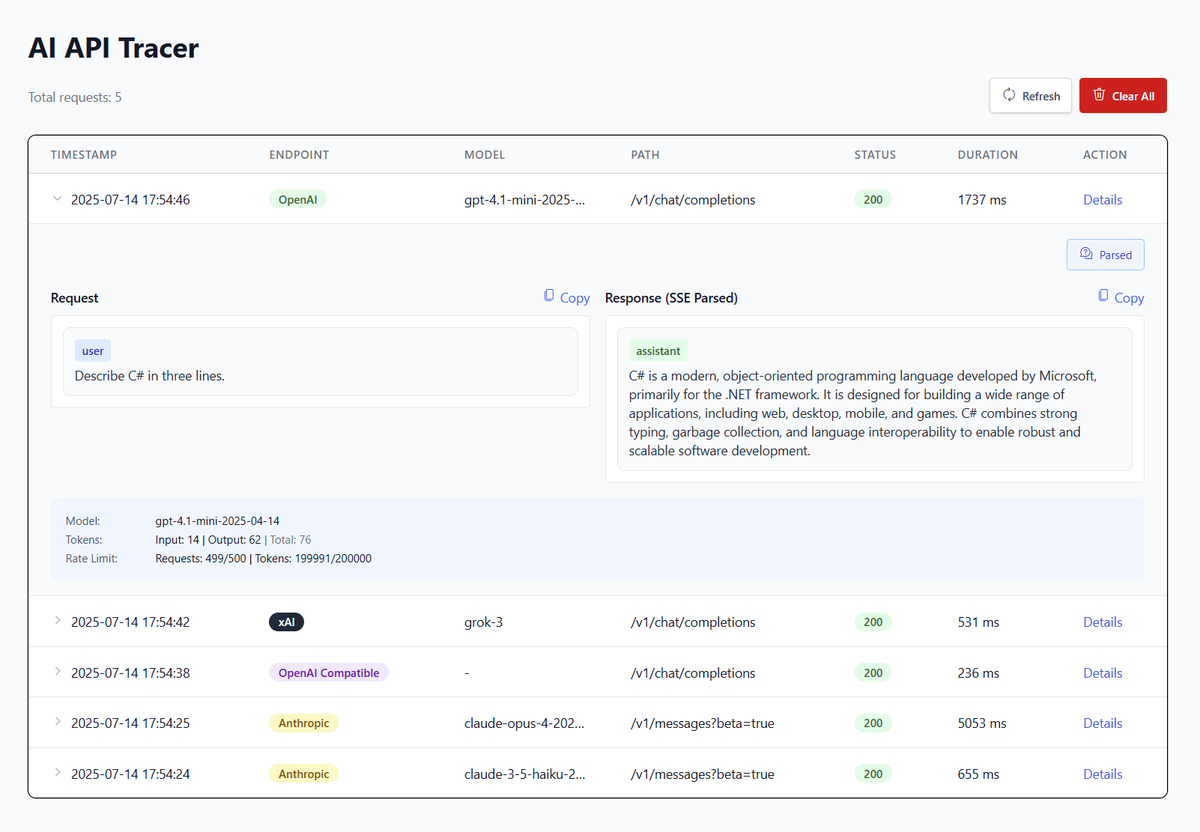Click the clipboard icon beside Request Copy
The image size is (1200, 832).
point(549,296)
